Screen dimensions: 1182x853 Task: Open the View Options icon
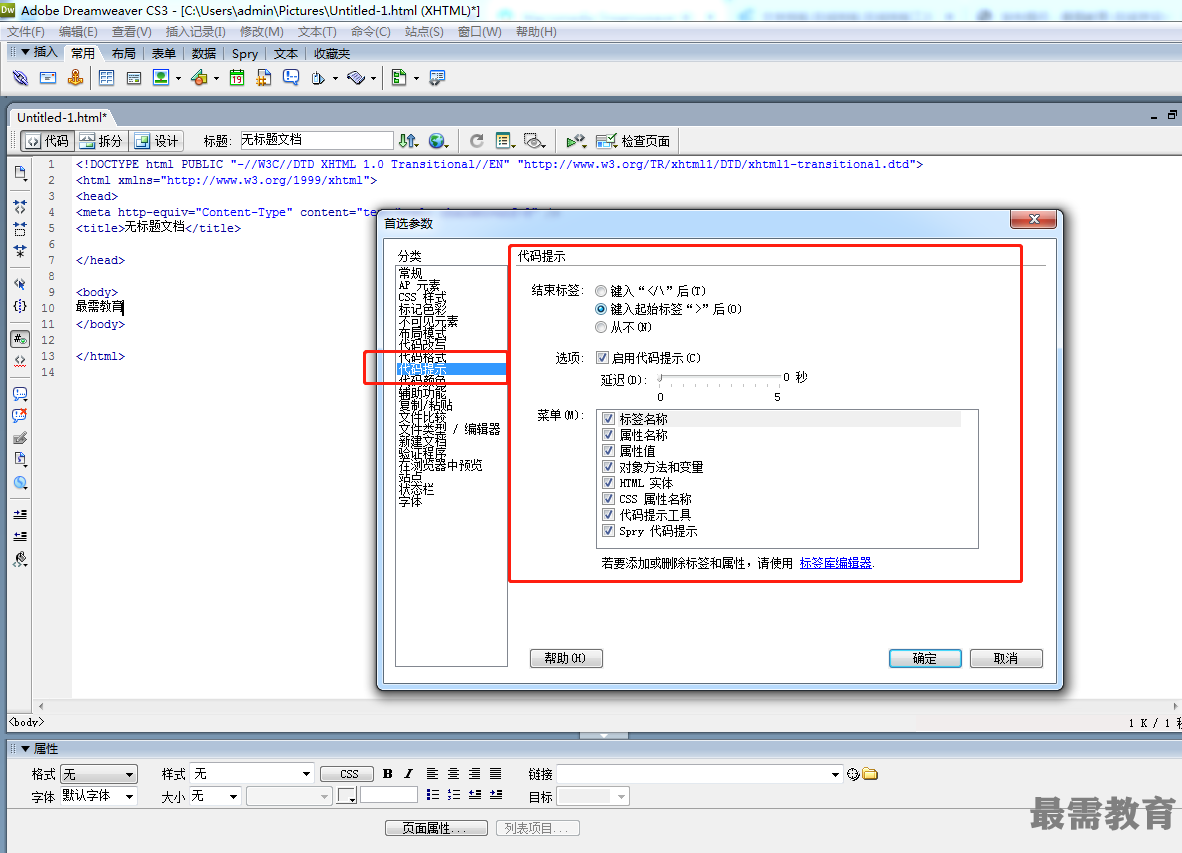[504, 140]
